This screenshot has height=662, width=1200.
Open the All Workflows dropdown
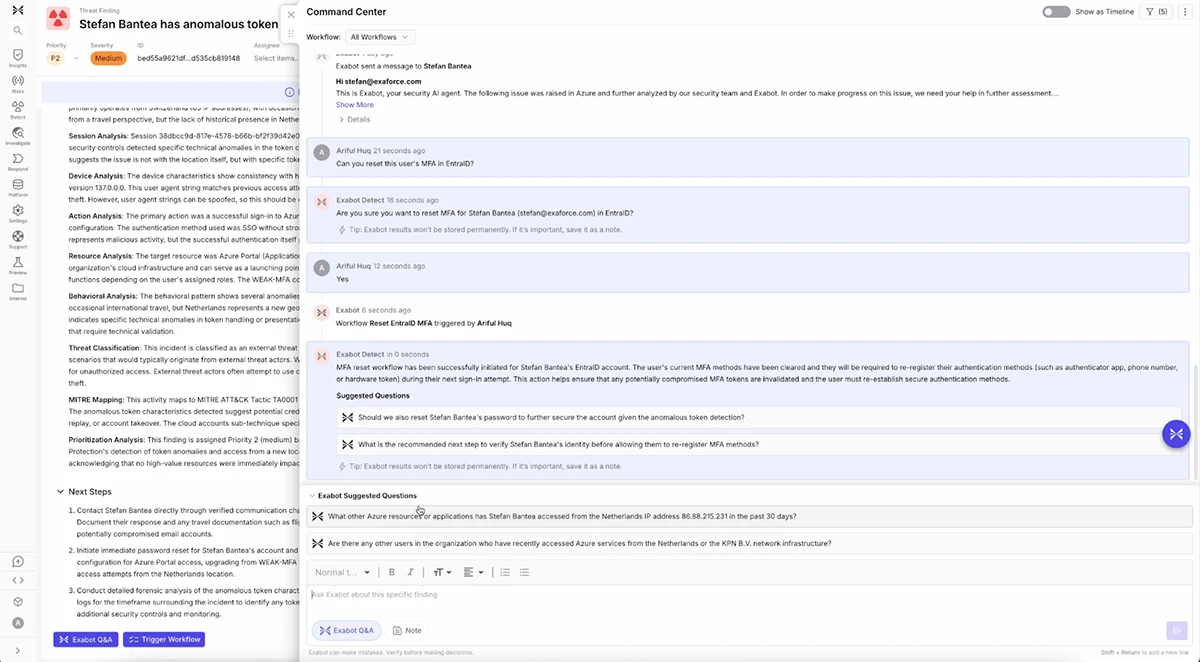[x=380, y=37]
